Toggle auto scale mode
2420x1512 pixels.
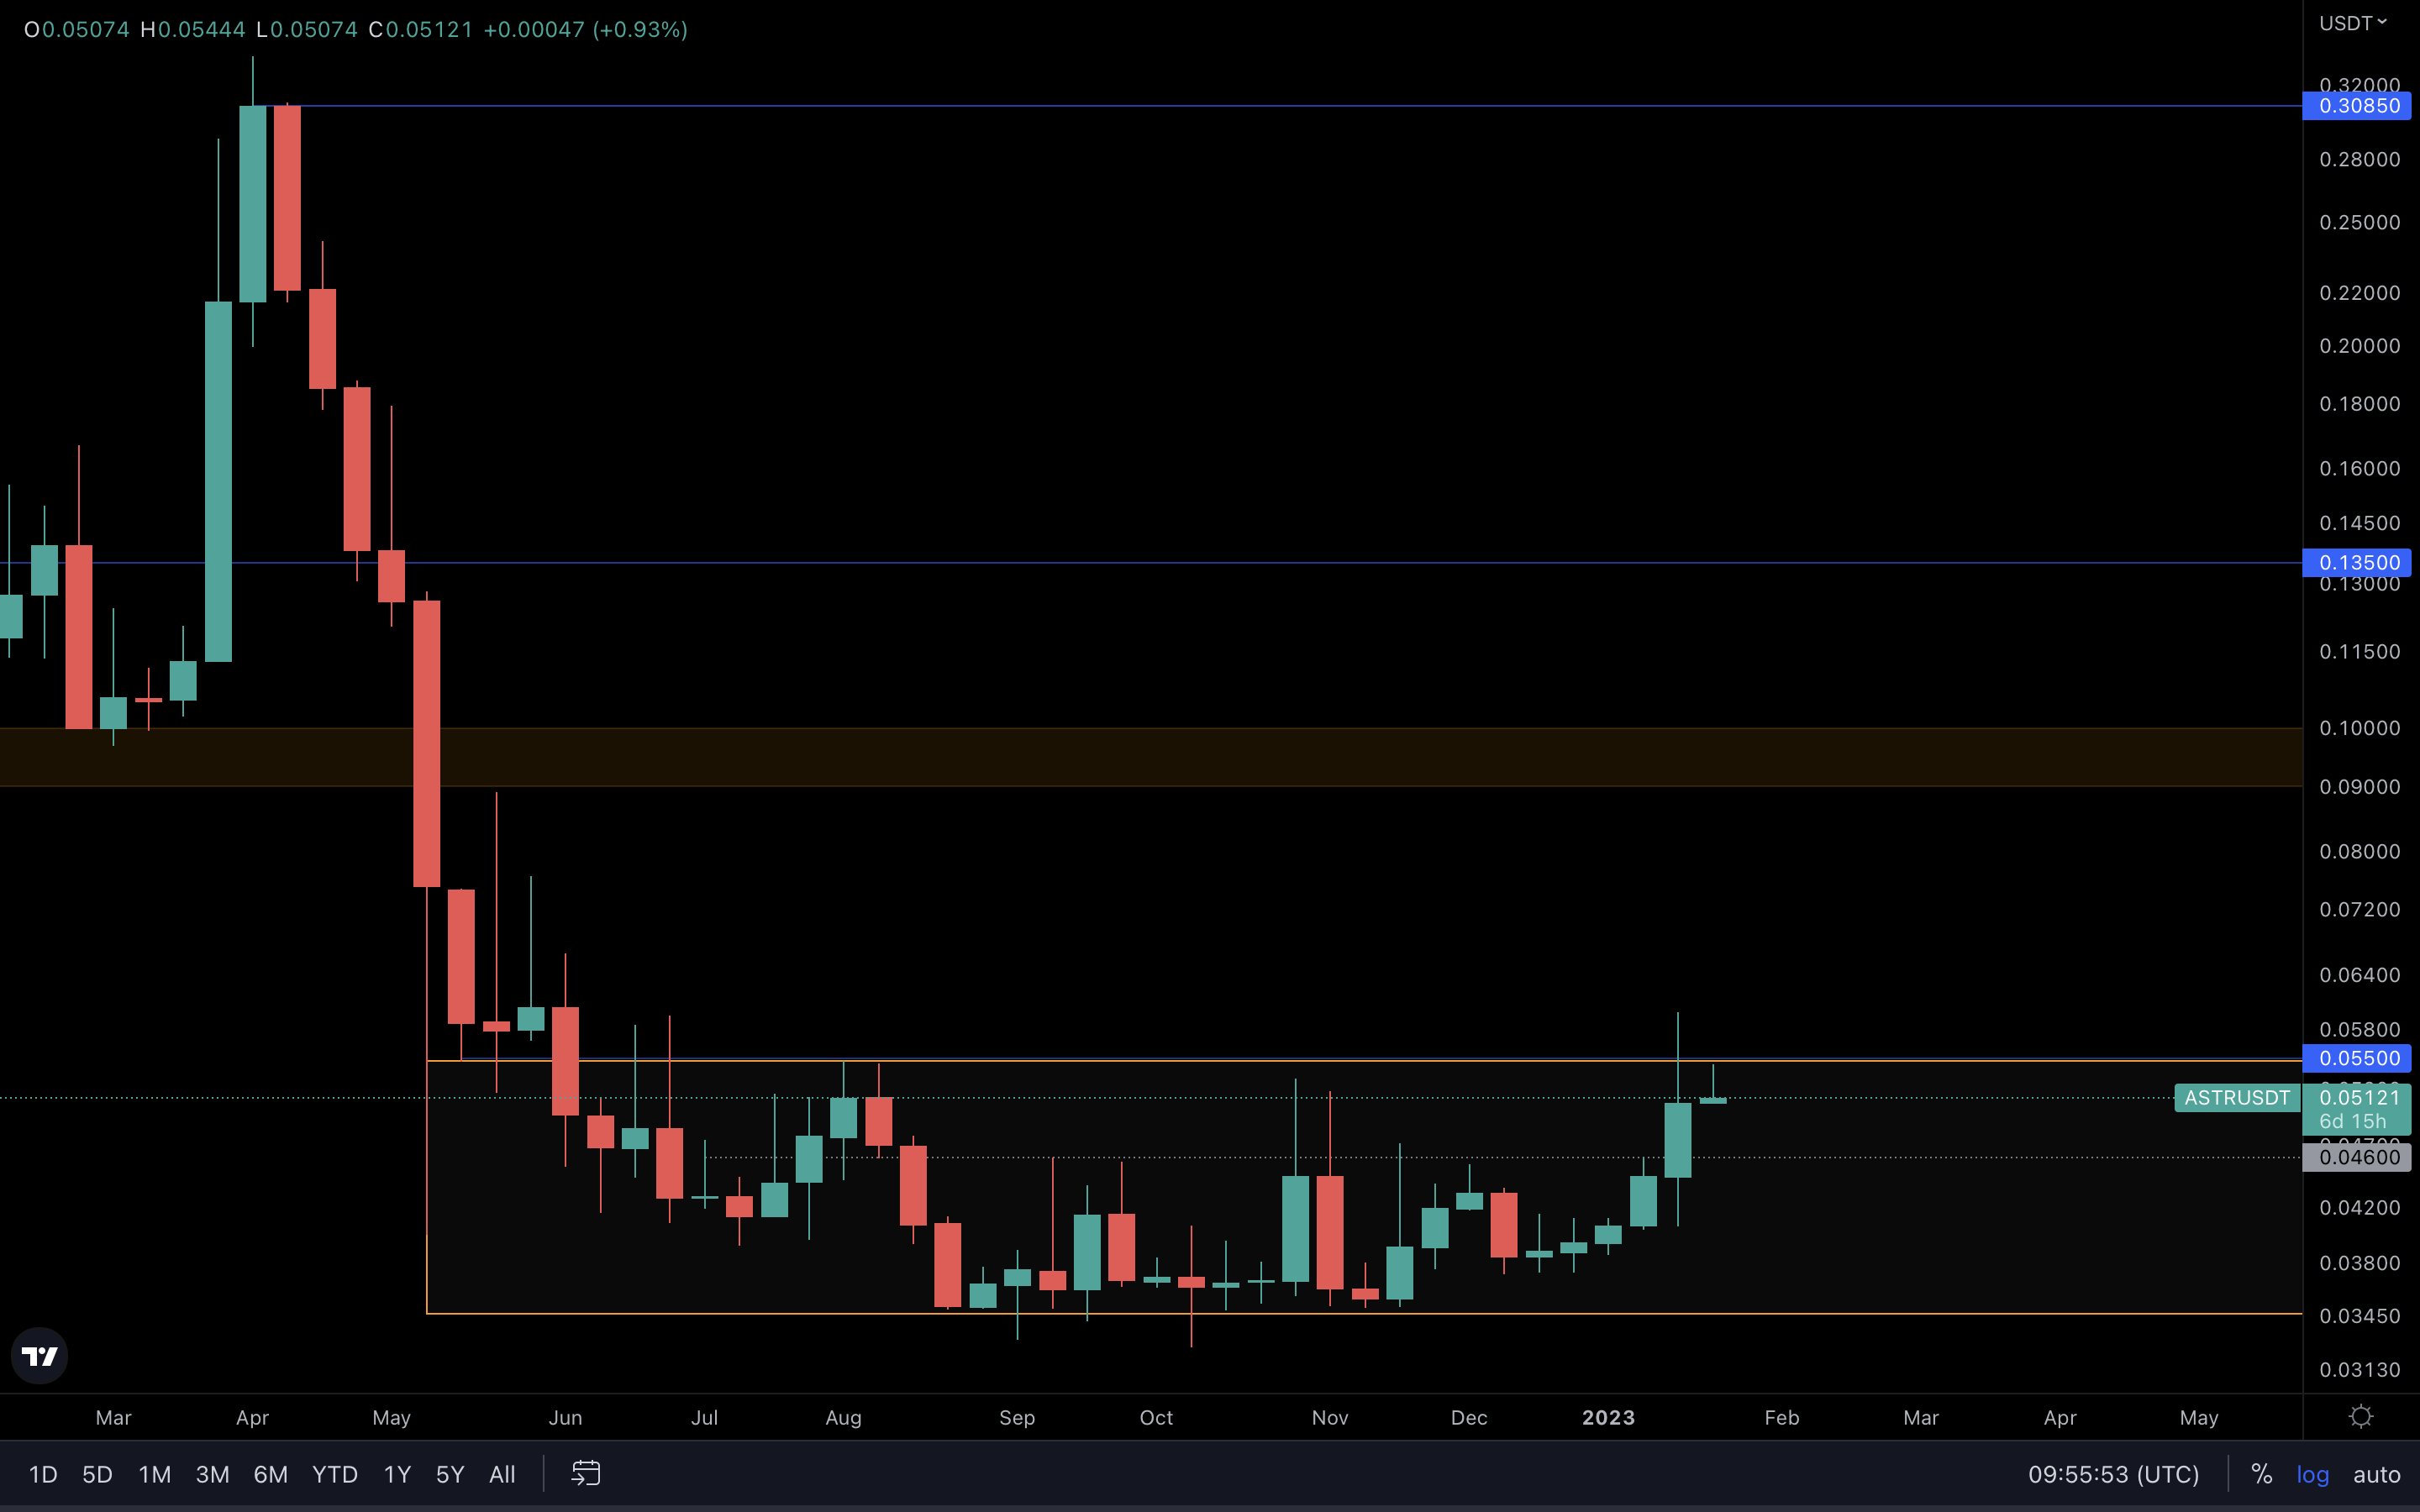[2376, 1474]
